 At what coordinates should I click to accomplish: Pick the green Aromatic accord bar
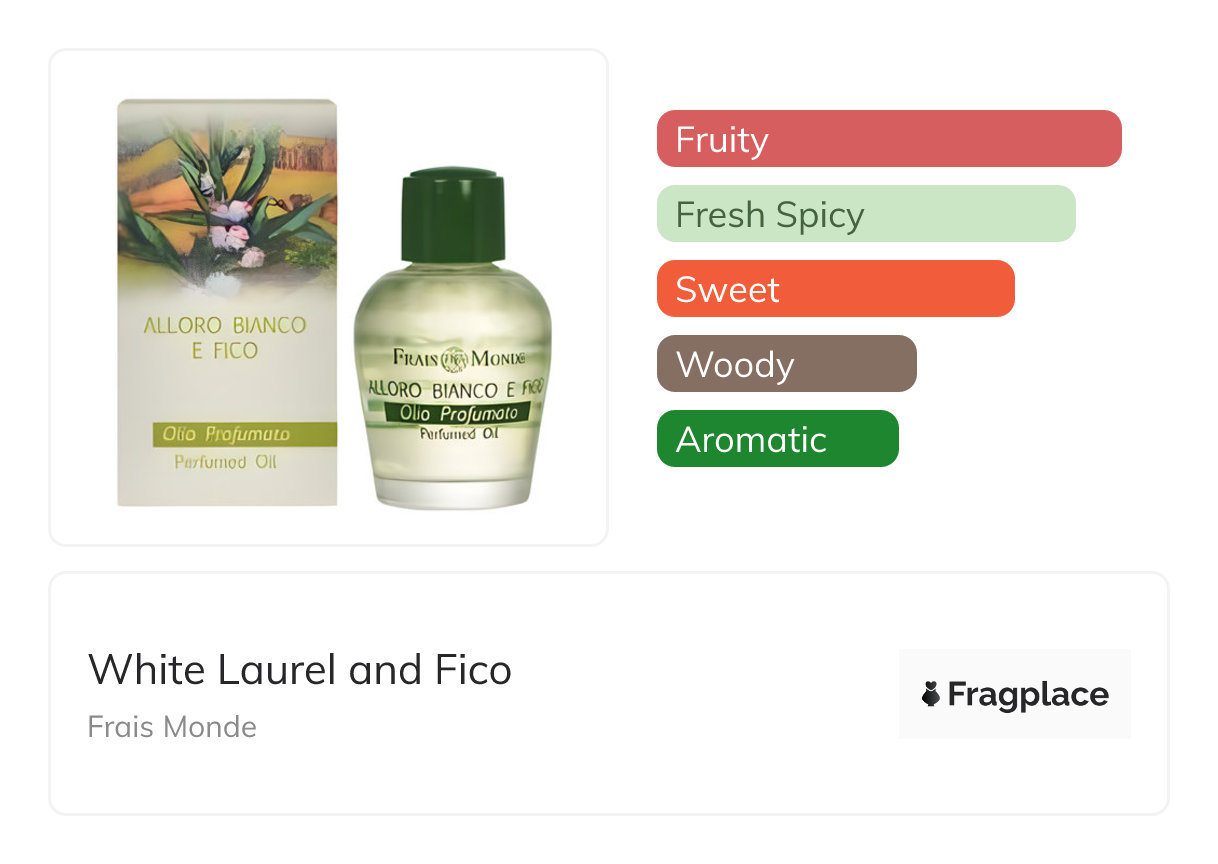tap(777, 439)
